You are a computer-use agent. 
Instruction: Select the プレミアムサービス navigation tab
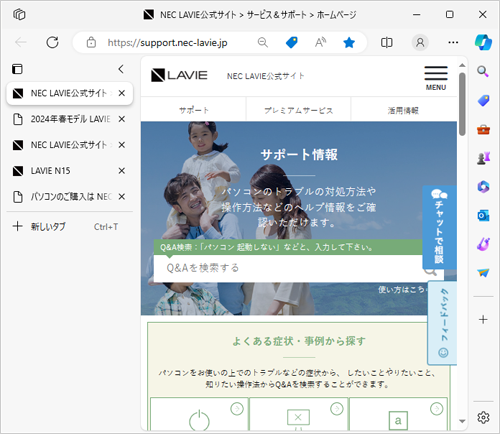pos(298,110)
